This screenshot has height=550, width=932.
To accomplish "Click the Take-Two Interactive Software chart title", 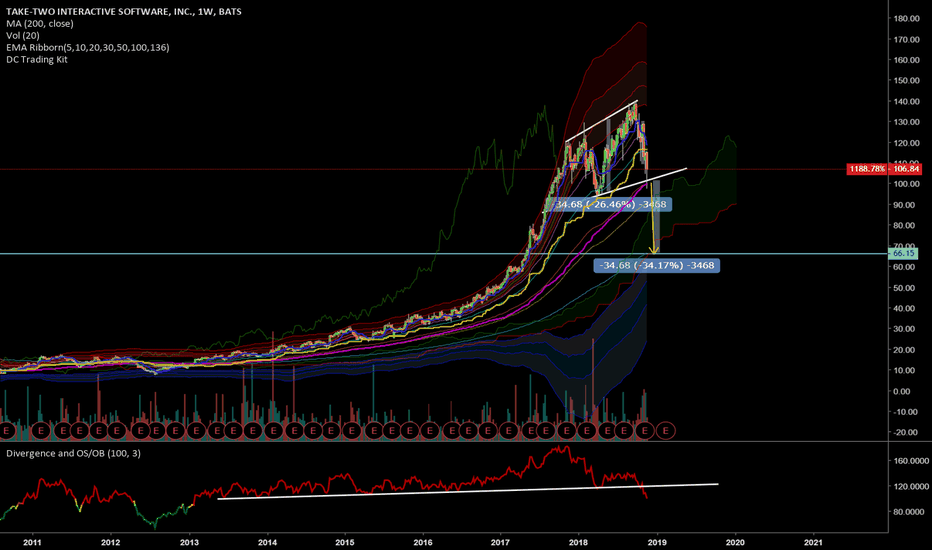I will tap(124, 11).
